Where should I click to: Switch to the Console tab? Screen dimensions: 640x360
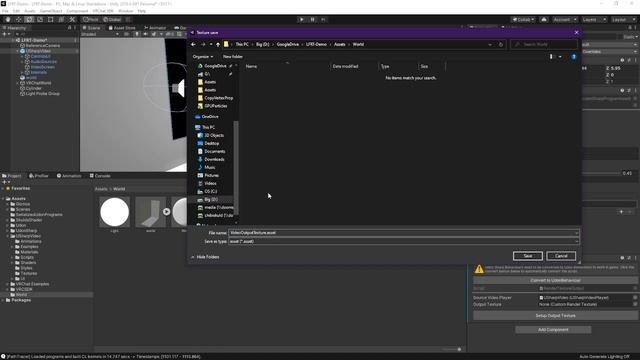(100, 176)
